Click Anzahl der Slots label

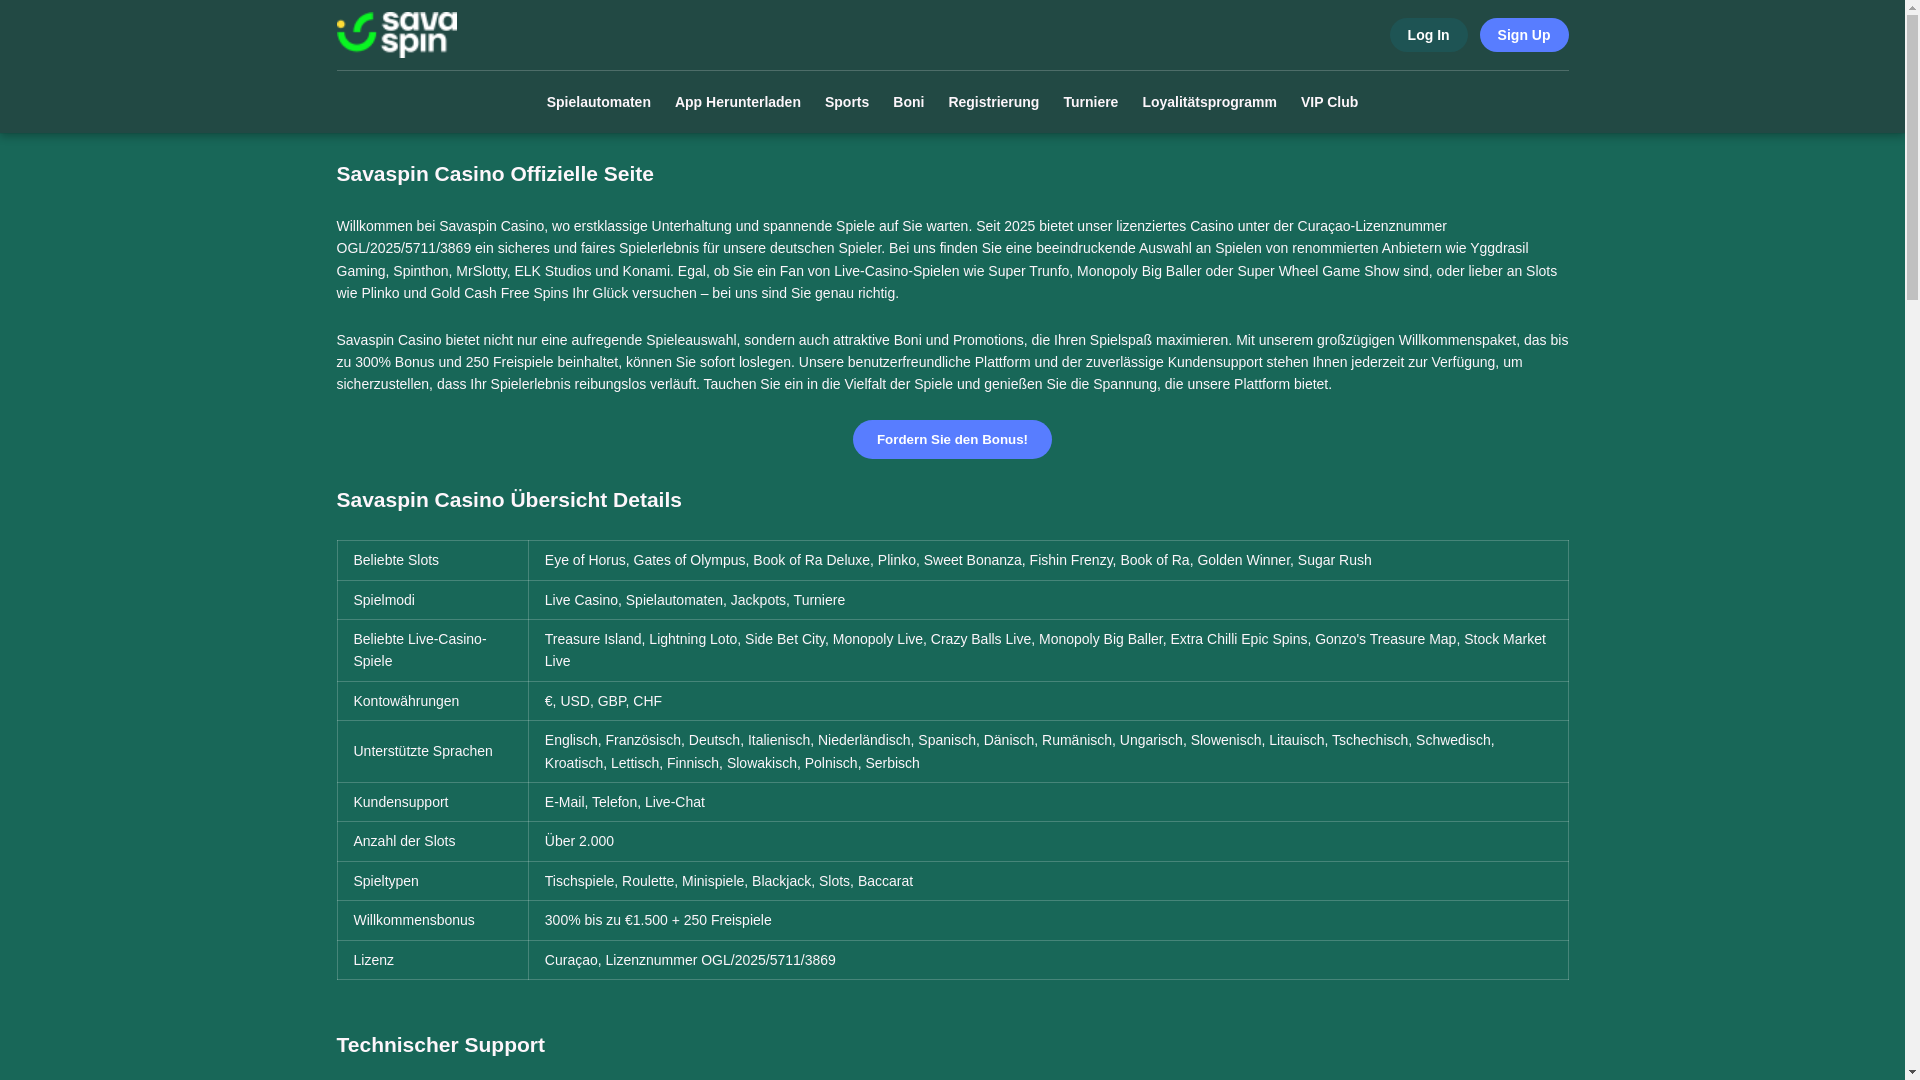click(432, 841)
